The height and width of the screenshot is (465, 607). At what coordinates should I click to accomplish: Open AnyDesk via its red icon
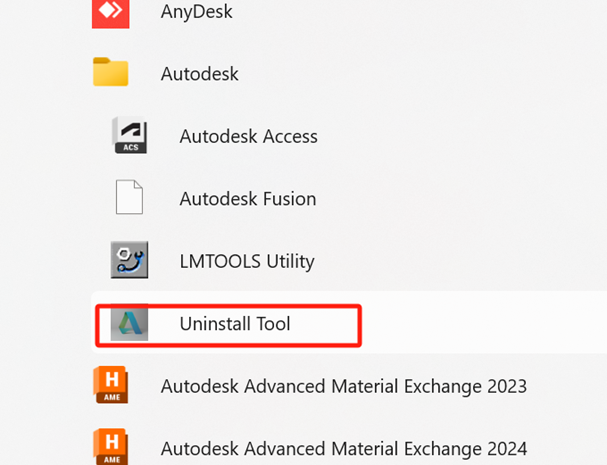[110, 12]
